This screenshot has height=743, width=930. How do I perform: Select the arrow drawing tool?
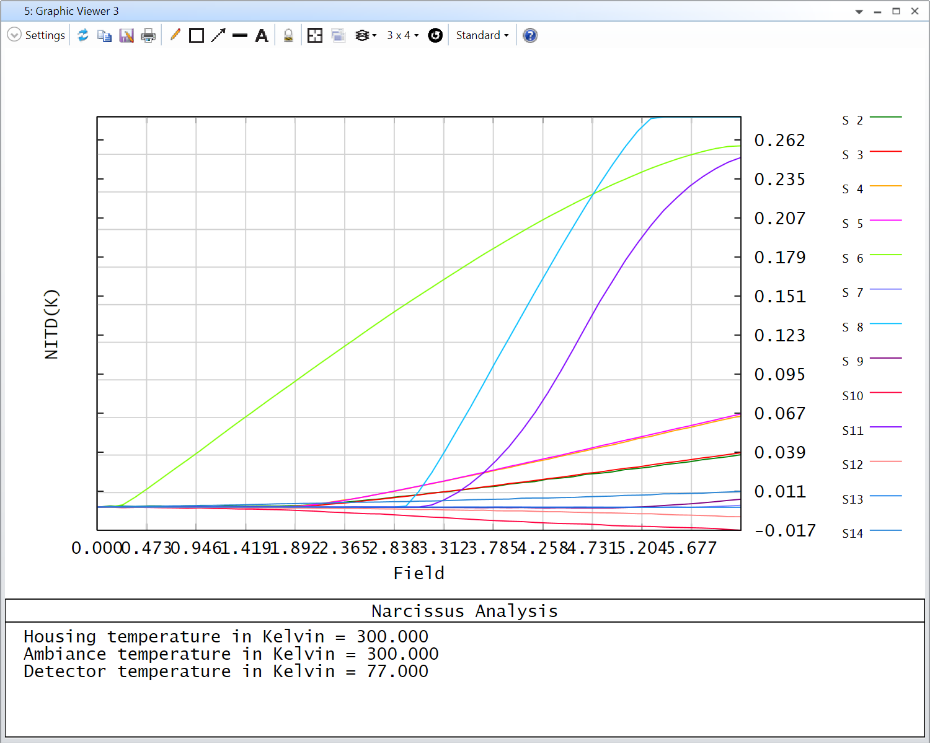pyautogui.click(x=218, y=35)
